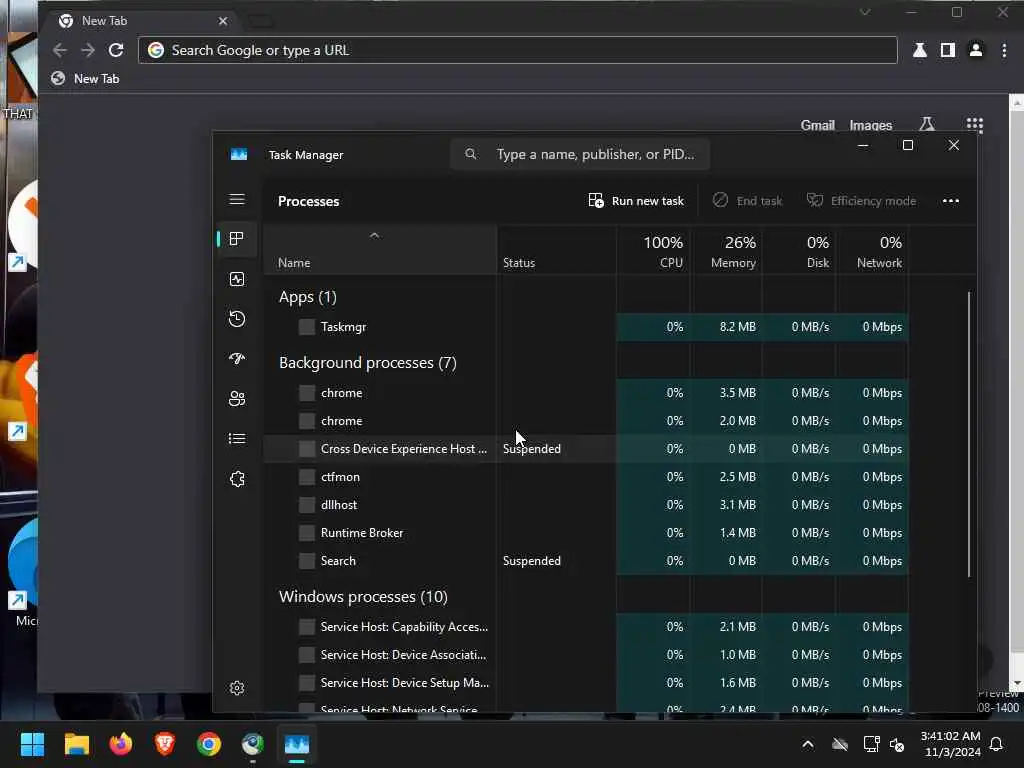
Task: Select Service Host: Device Setup Manager row
Action: tap(586, 683)
